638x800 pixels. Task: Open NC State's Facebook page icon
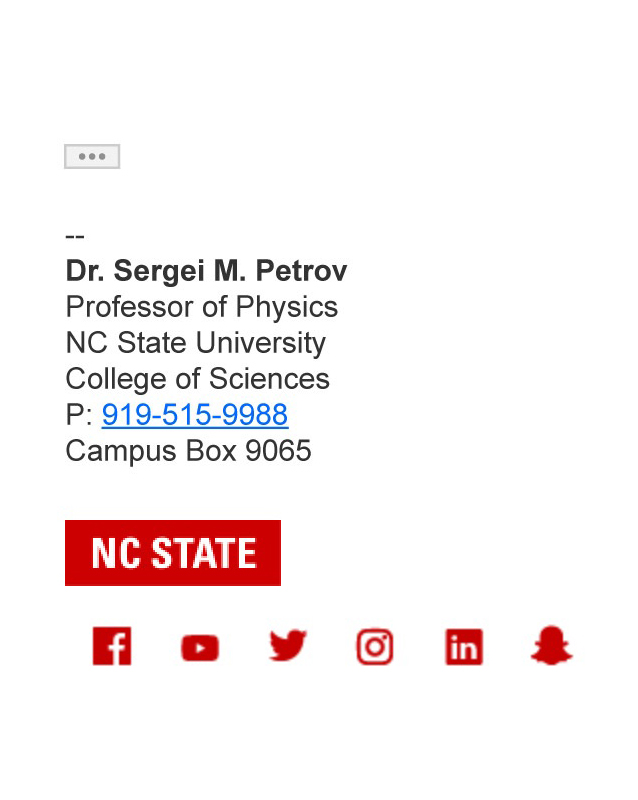tap(112, 646)
